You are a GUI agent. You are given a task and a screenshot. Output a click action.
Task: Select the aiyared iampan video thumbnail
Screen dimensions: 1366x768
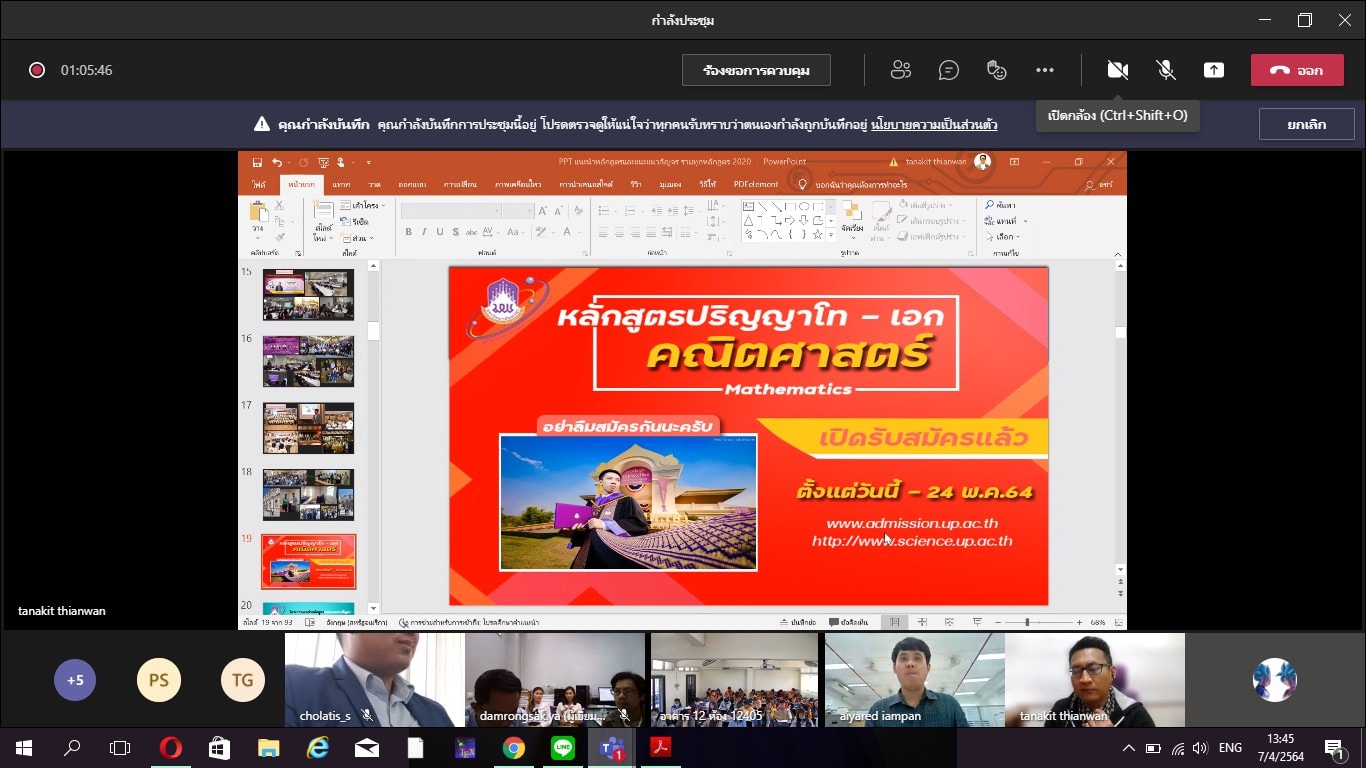click(x=914, y=679)
